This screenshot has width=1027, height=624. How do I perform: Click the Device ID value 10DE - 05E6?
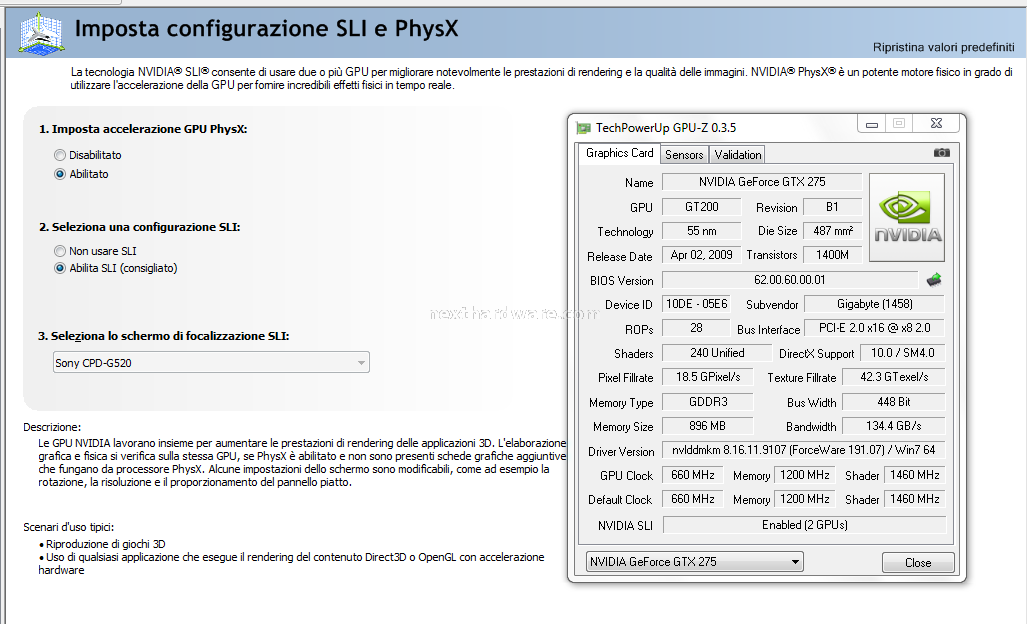pyautogui.click(x=696, y=304)
